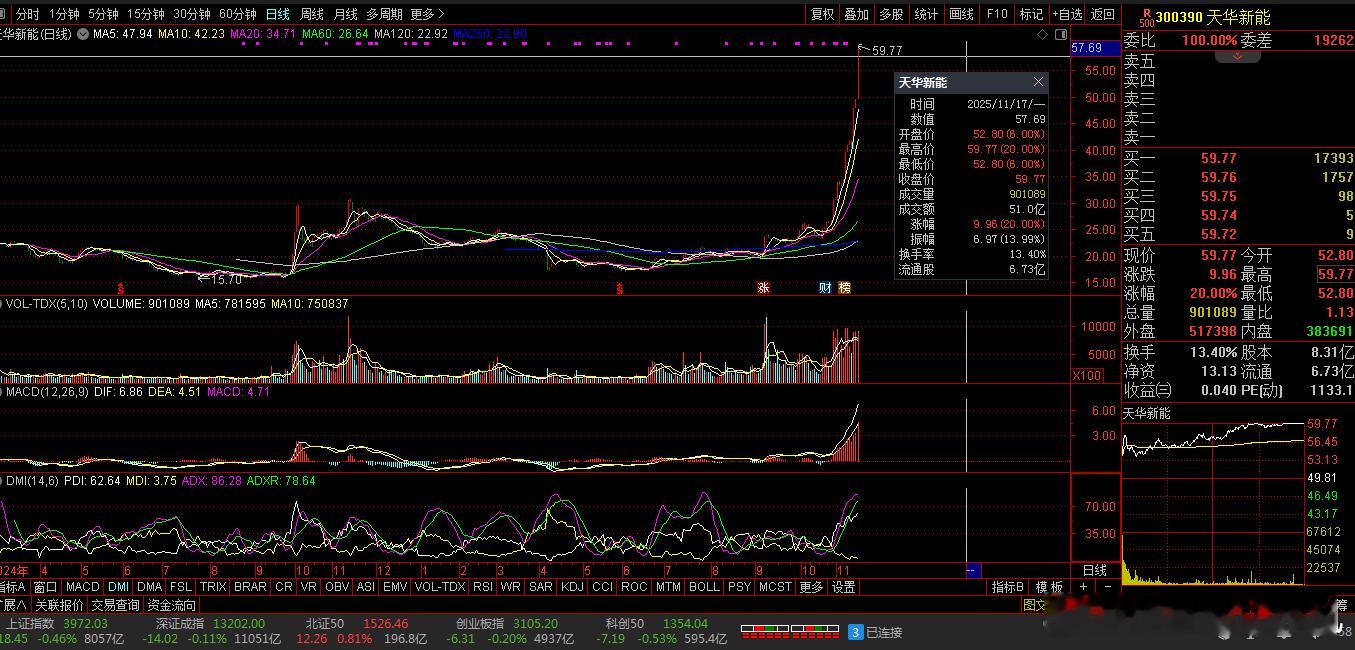Select the BRAR indicator tab

tap(250, 587)
